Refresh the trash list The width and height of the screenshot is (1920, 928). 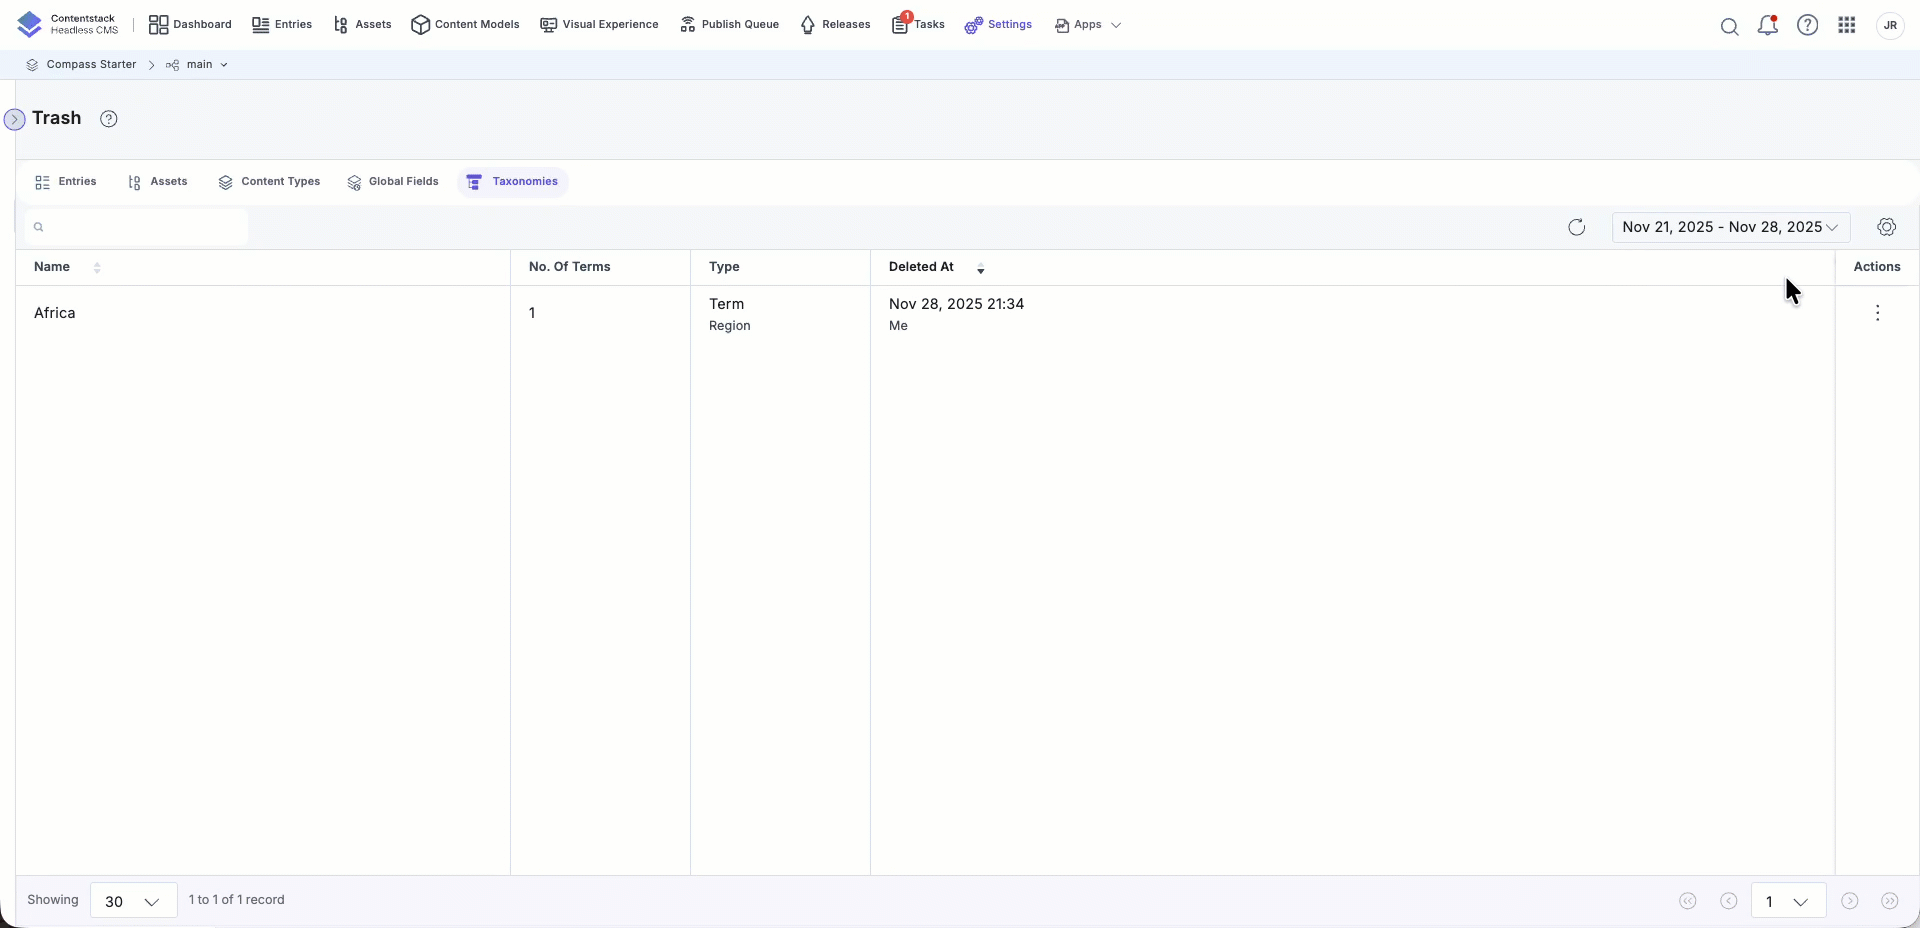click(1577, 227)
